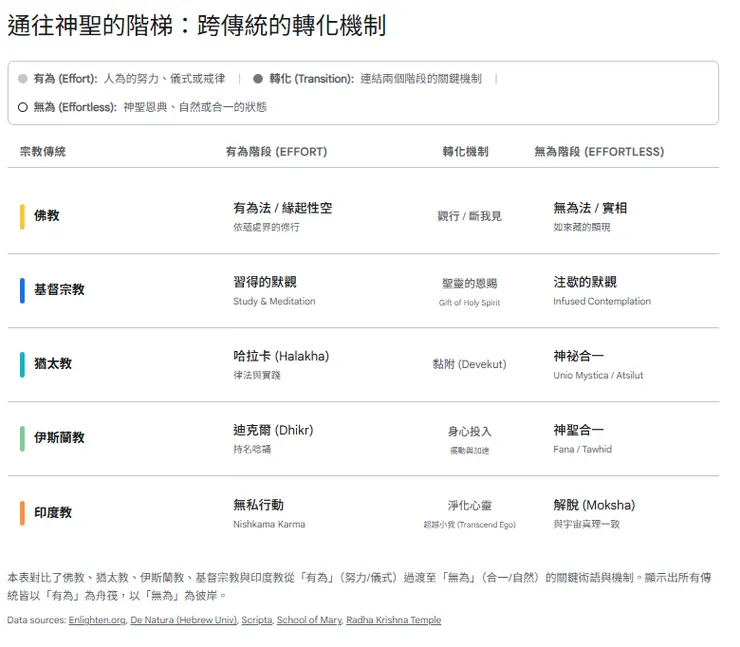
Task: Click the Gift of Holy Spirit subtitle
Action: pyautogui.click(x=469, y=302)
